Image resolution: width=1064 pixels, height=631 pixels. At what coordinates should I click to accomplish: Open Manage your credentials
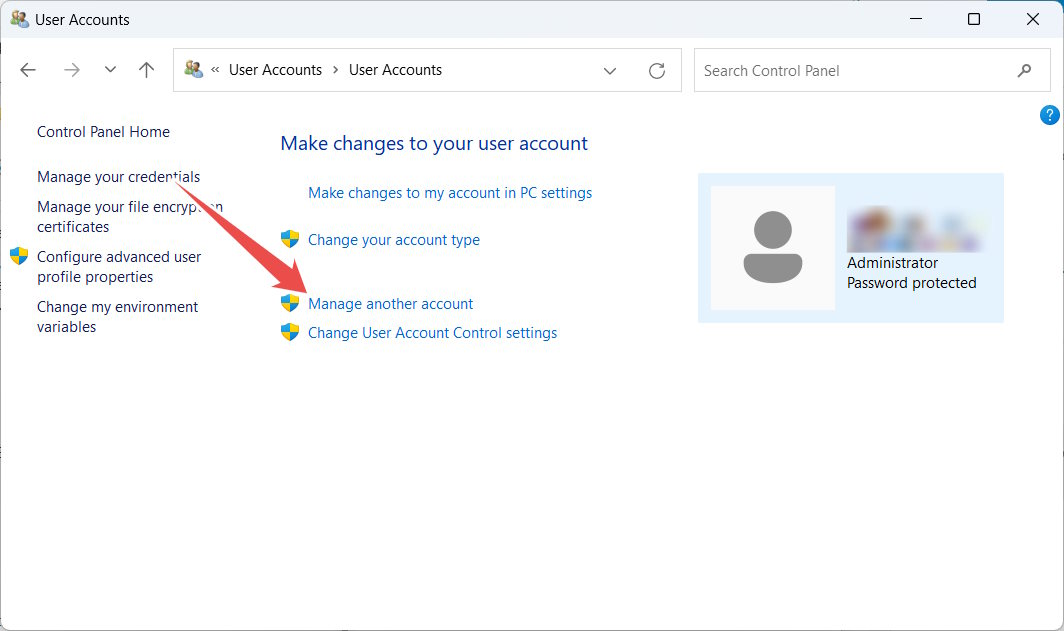coord(118,176)
